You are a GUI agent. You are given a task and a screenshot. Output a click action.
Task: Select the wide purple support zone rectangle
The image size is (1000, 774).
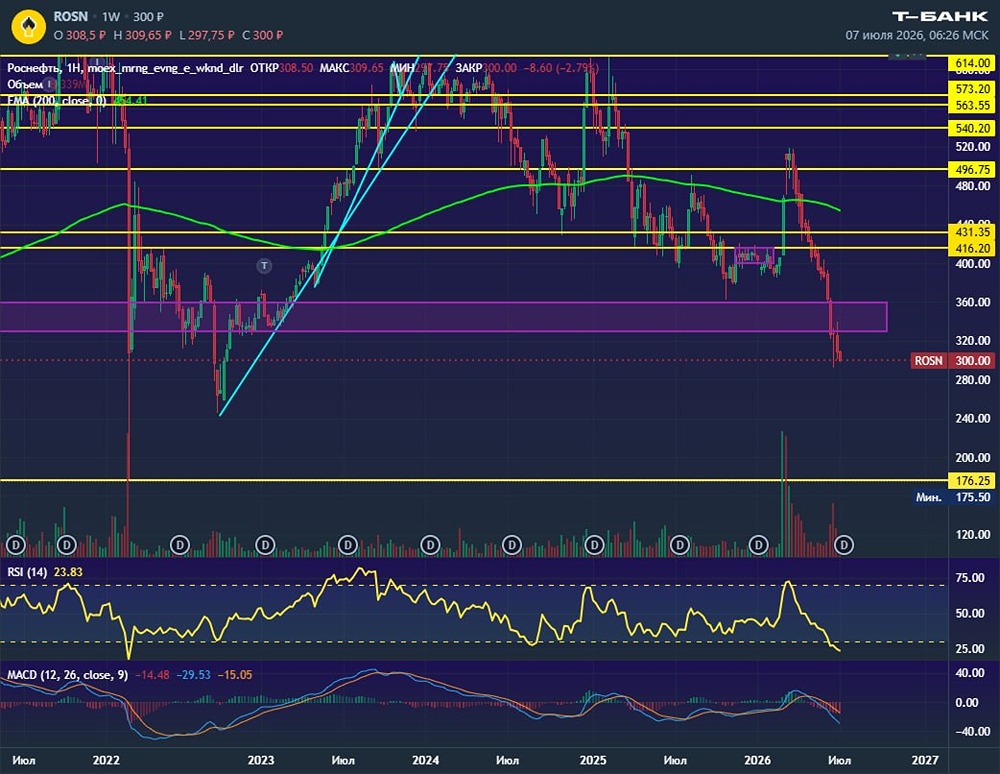443,317
